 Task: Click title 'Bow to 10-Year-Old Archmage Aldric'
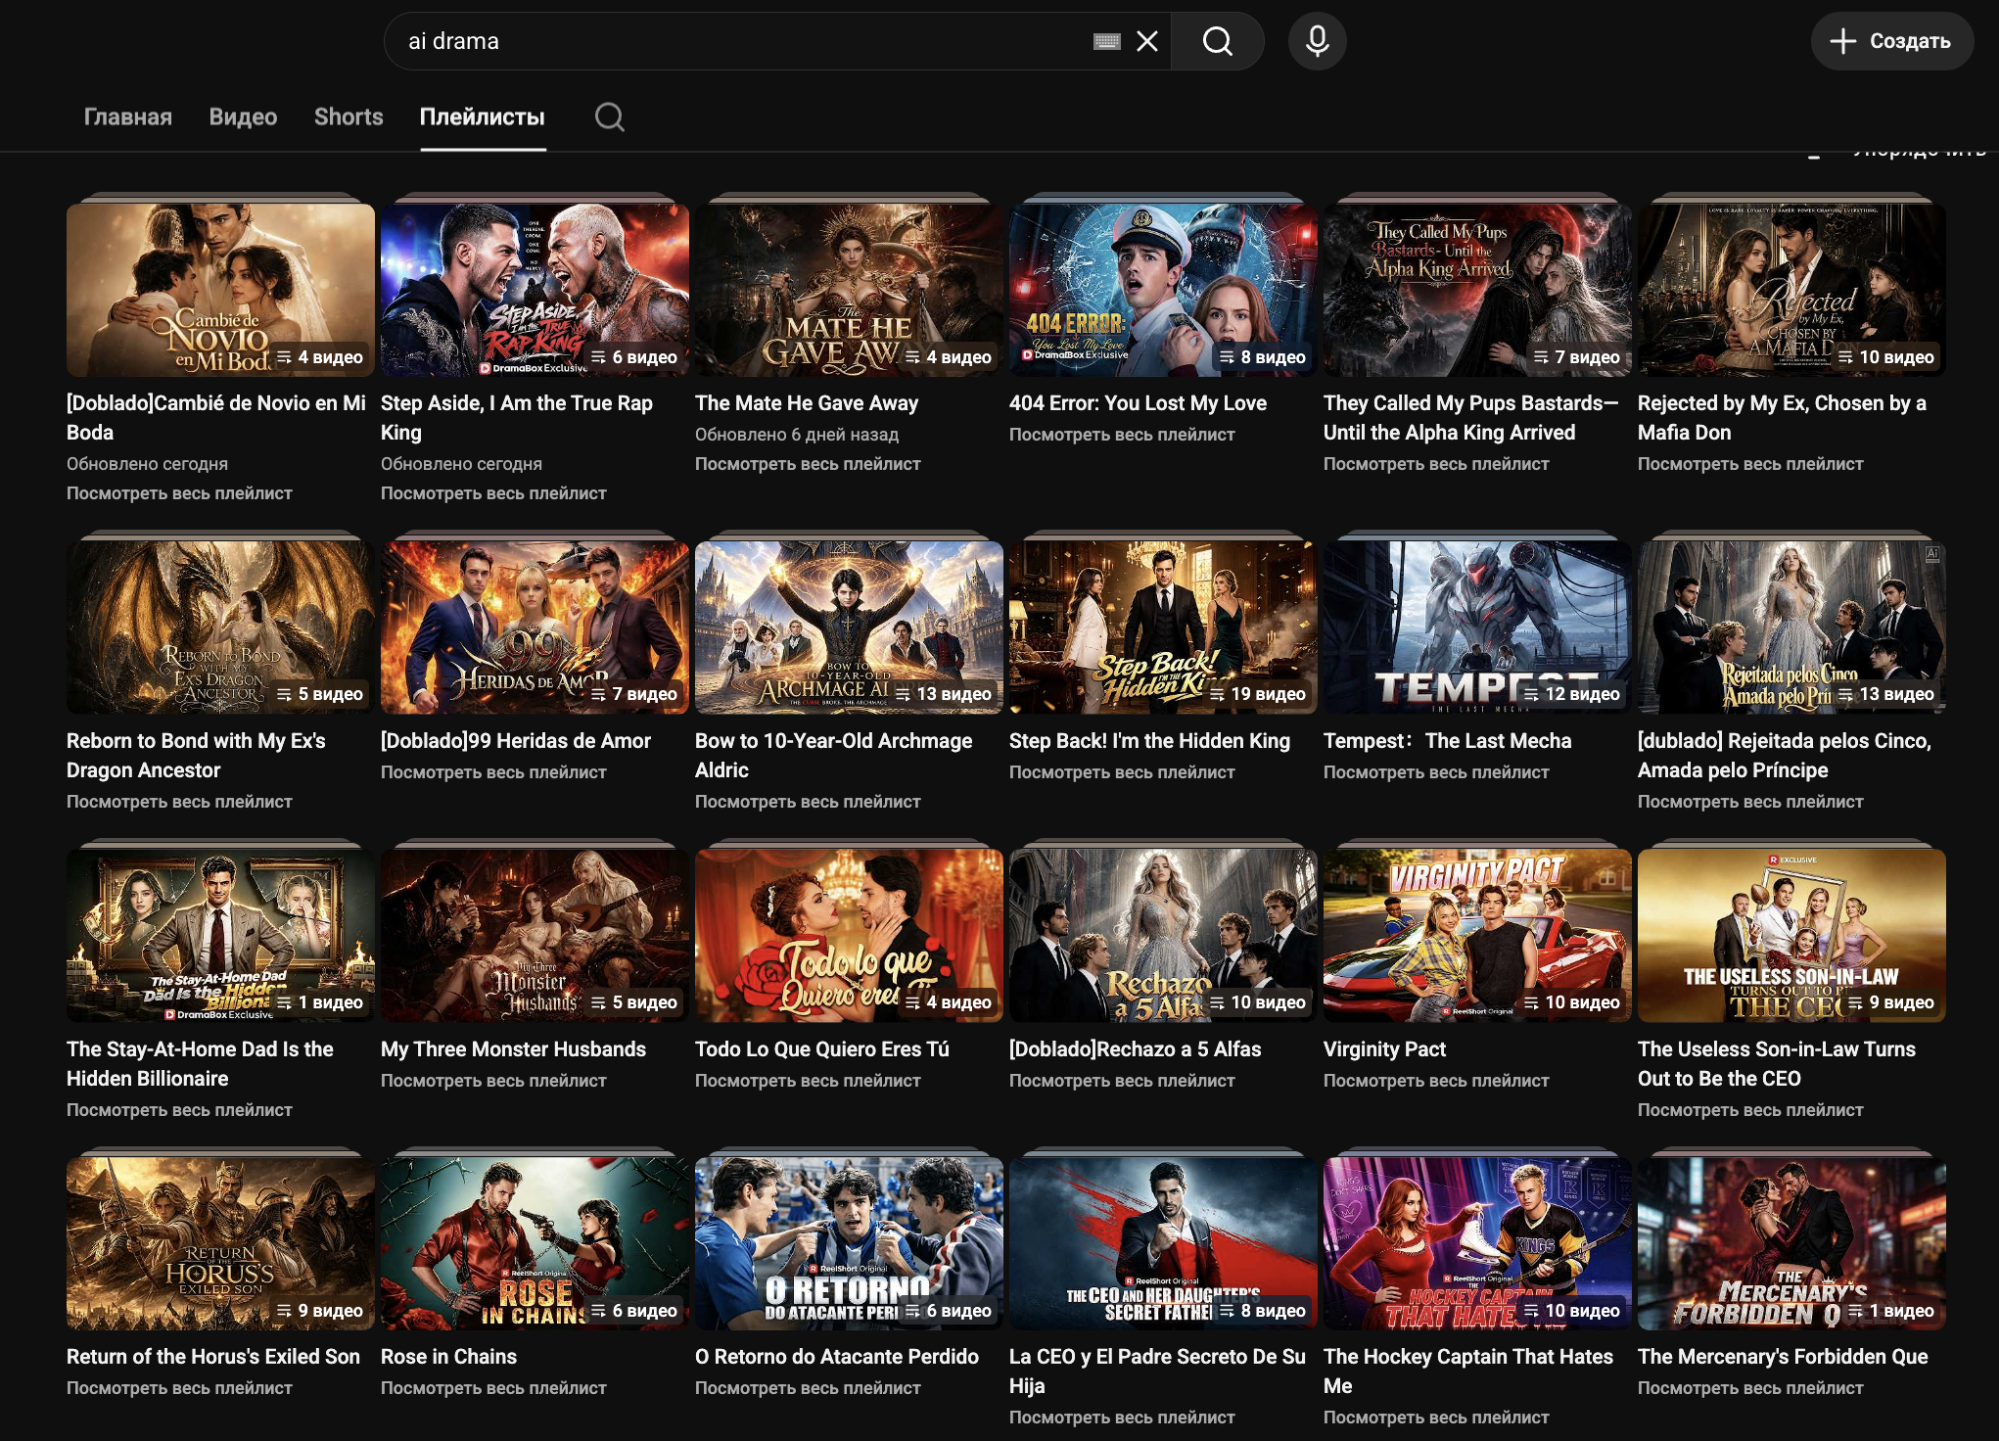point(833,755)
